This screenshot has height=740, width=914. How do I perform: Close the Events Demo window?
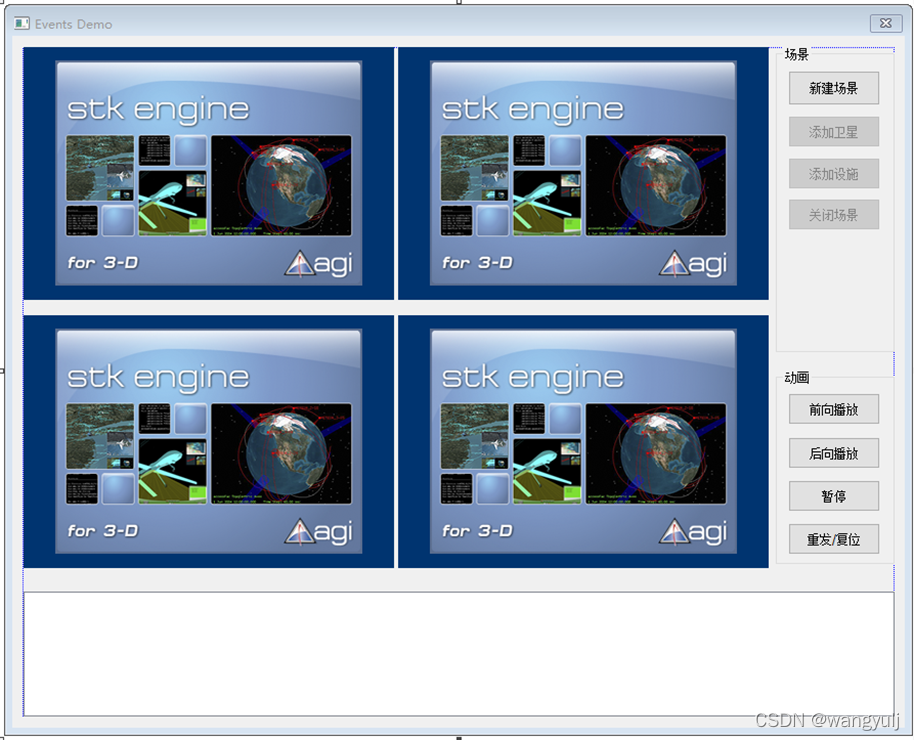[885, 23]
